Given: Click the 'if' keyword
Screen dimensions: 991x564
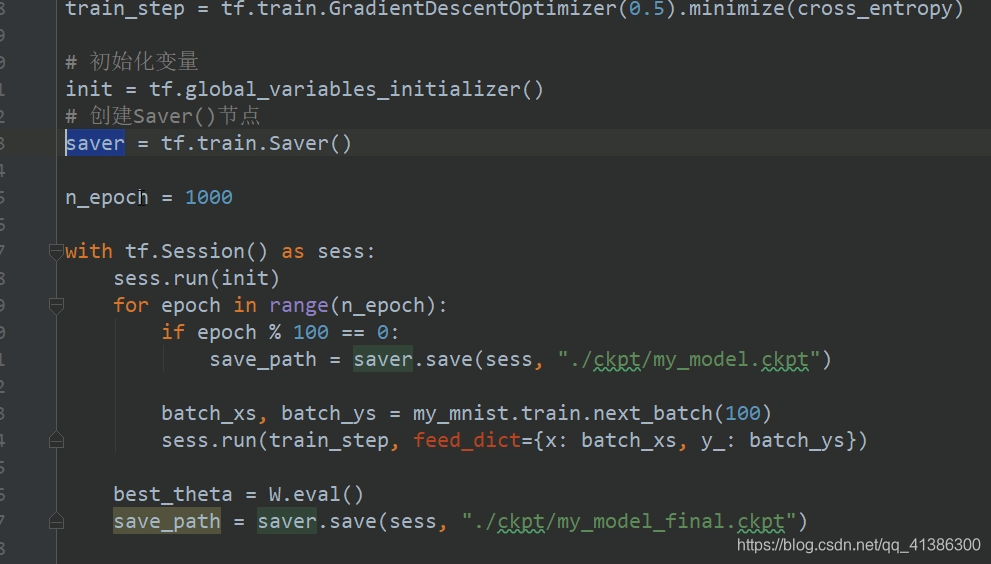Looking at the screenshot, I should 173,333.
